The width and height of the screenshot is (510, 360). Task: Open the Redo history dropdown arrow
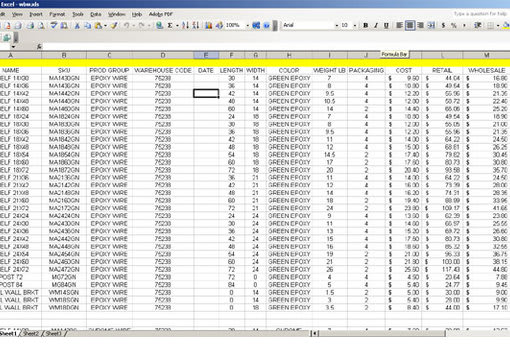149,26
